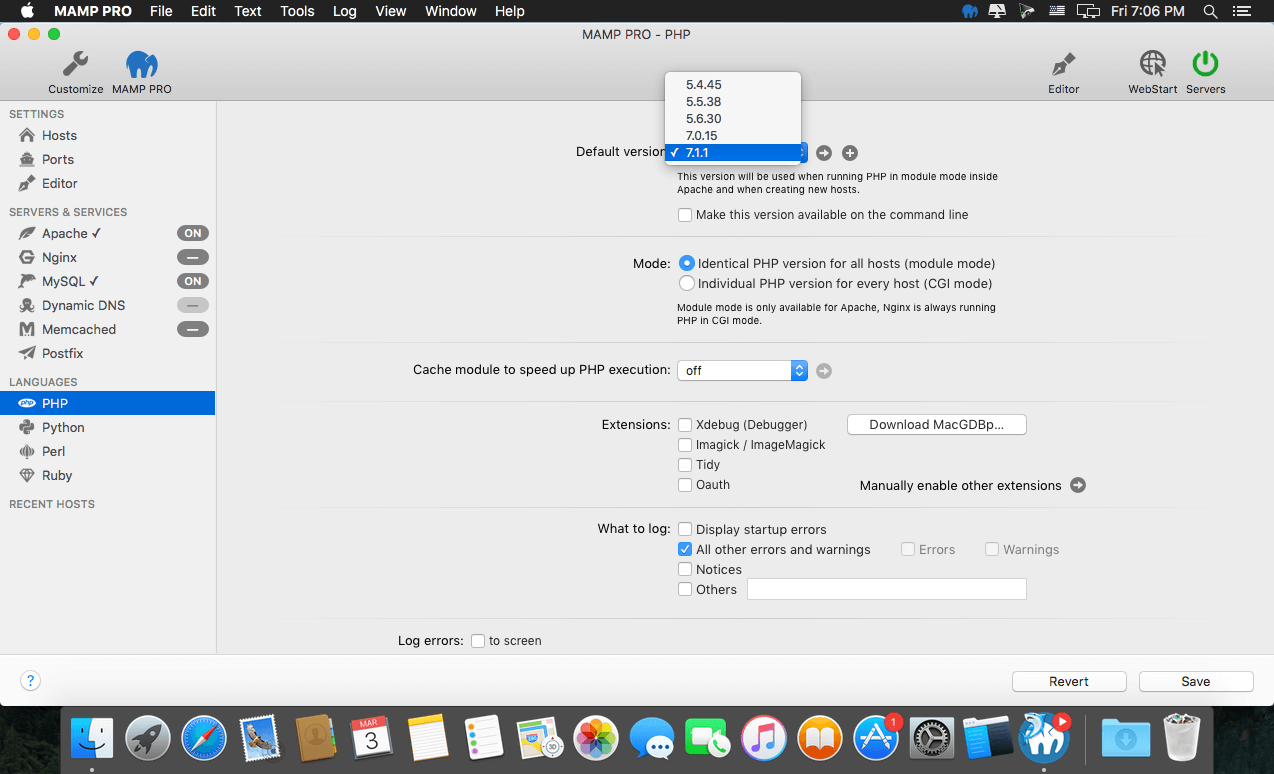Click the WebStart globe icon
The width and height of the screenshot is (1274, 774).
(x=1152, y=65)
